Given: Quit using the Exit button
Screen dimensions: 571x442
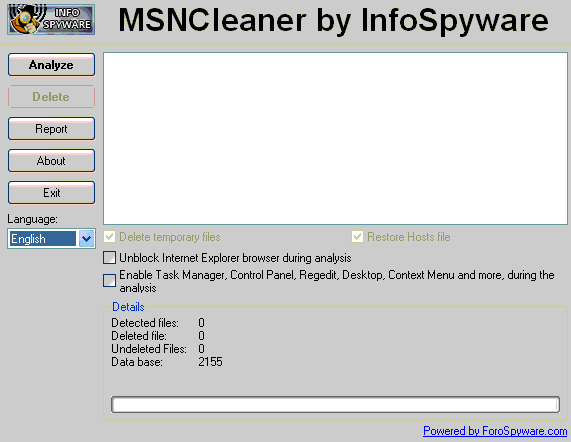Looking at the screenshot, I should tap(51, 193).
